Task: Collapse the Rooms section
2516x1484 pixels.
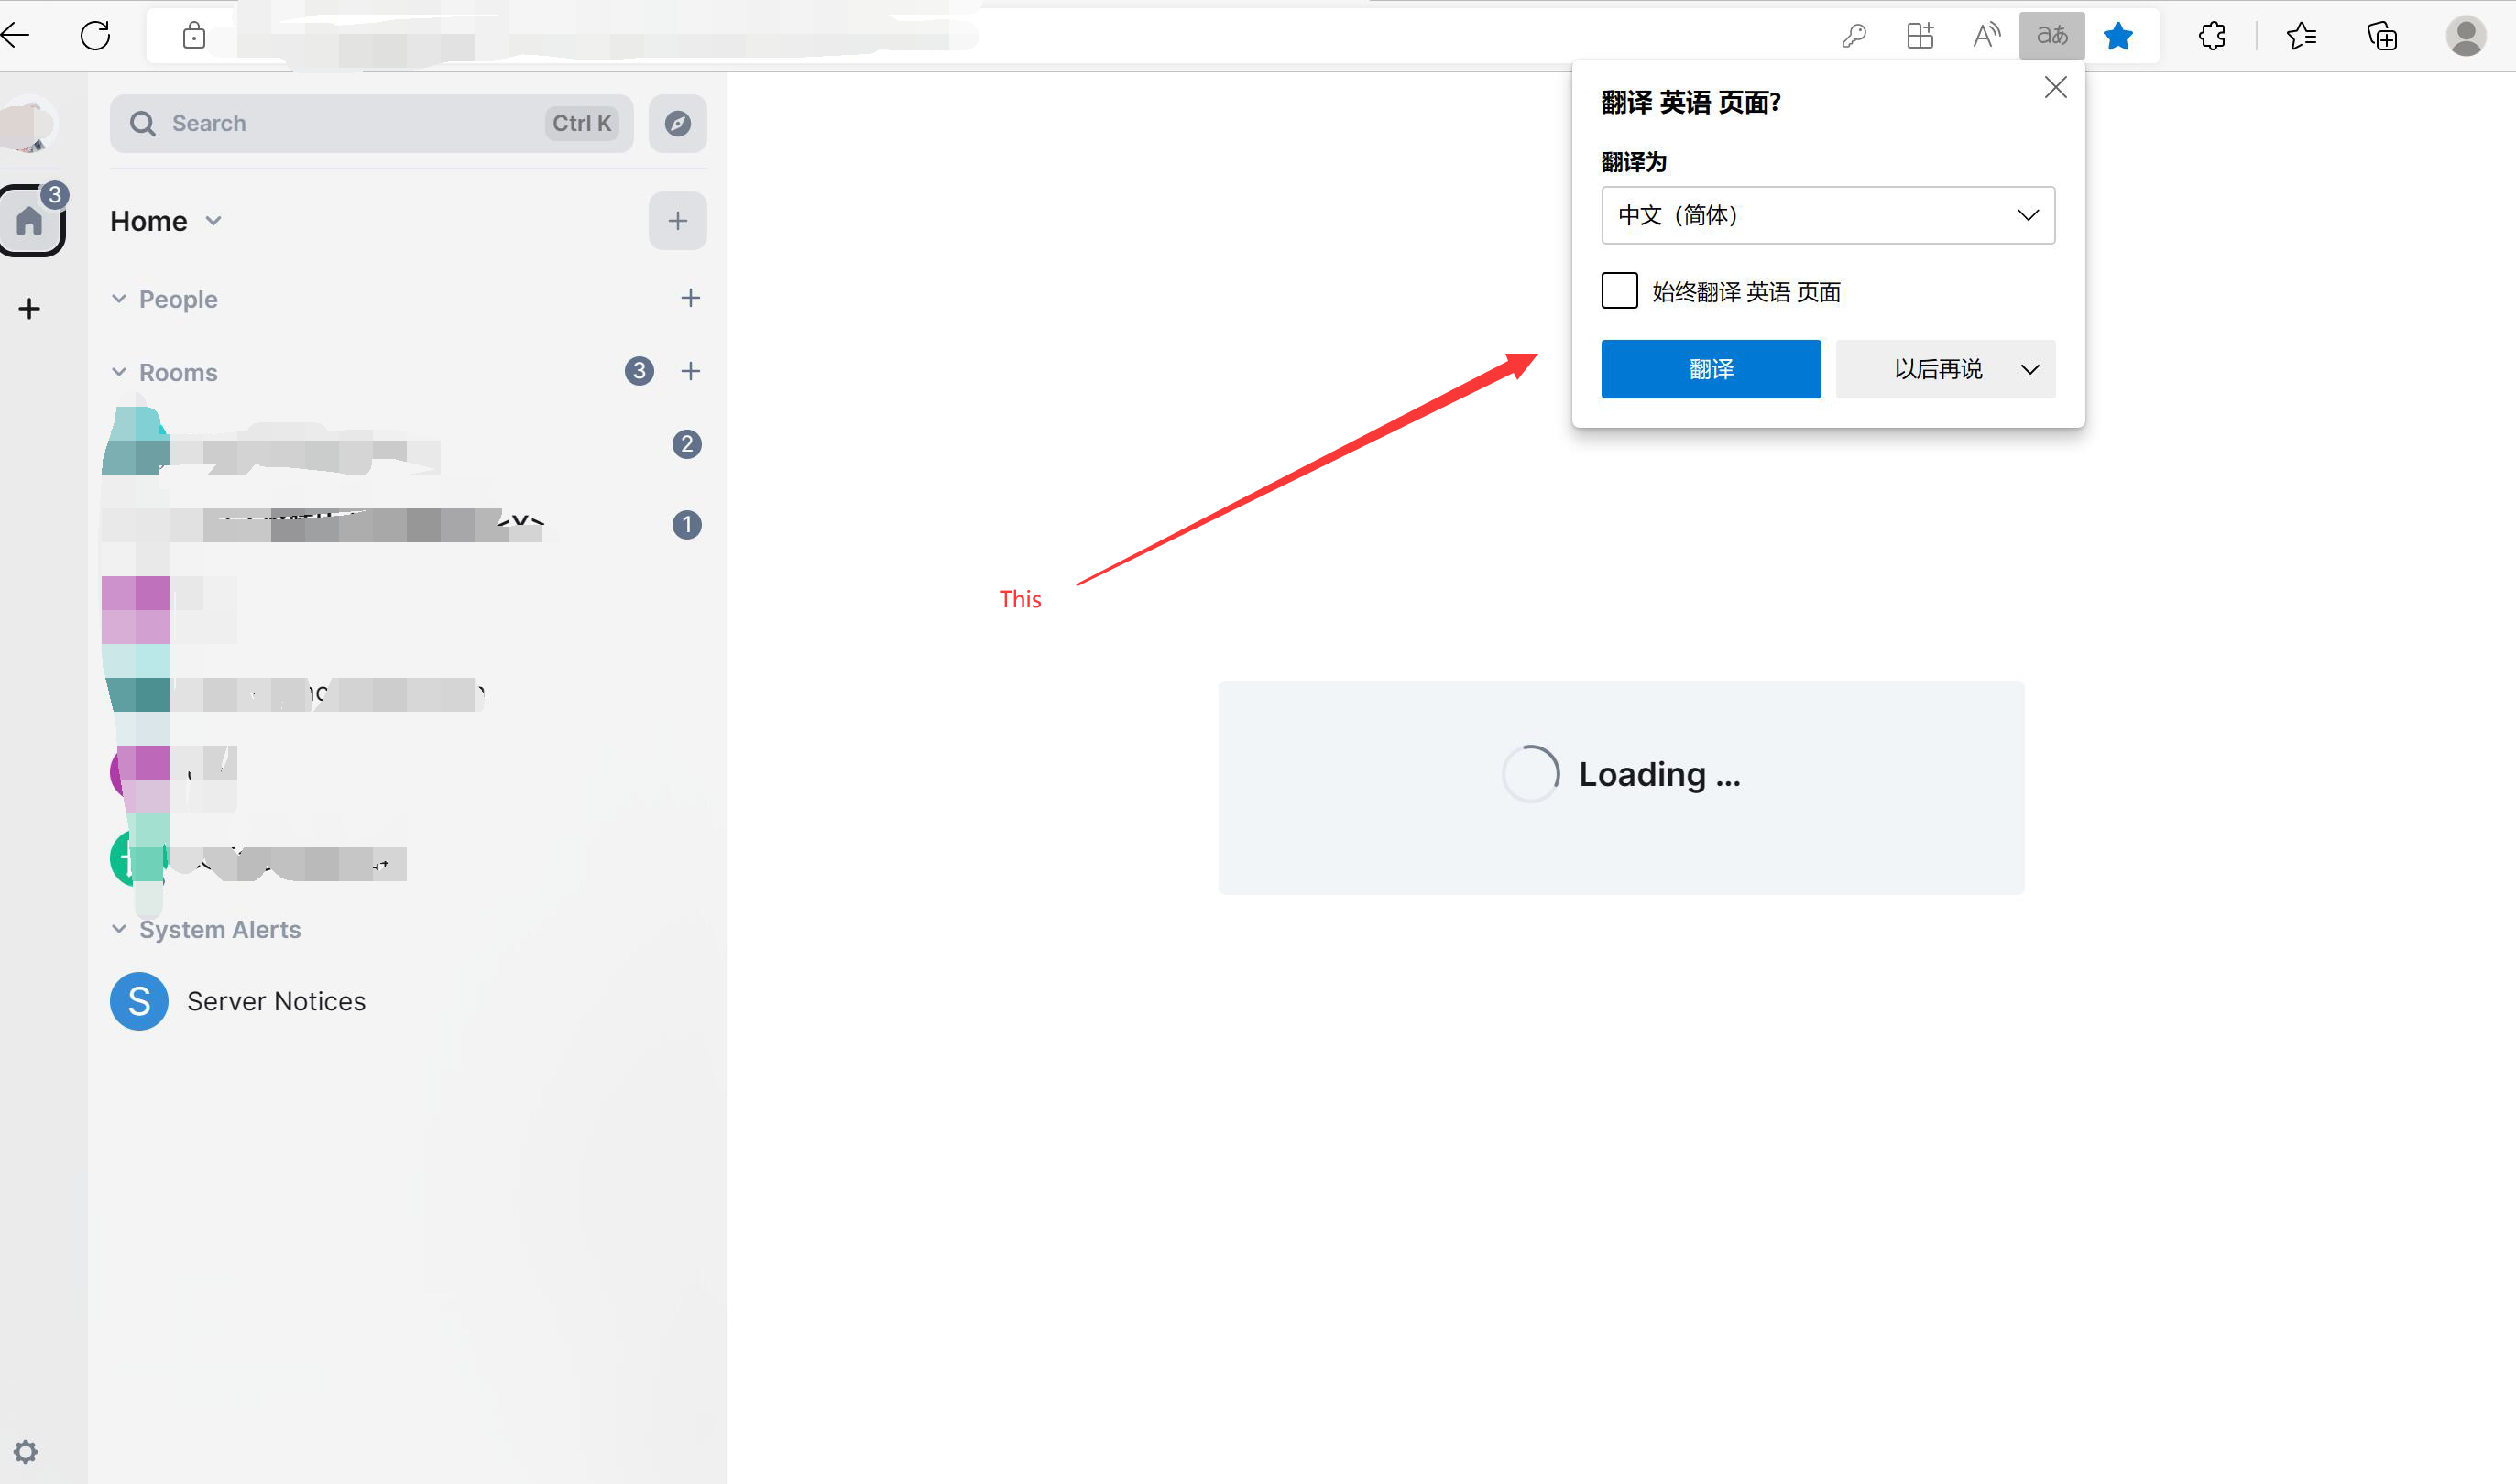Action: (x=120, y=371)
